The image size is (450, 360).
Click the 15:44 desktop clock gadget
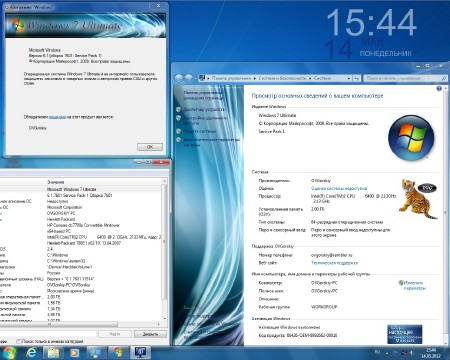click(x=372, y=23)
